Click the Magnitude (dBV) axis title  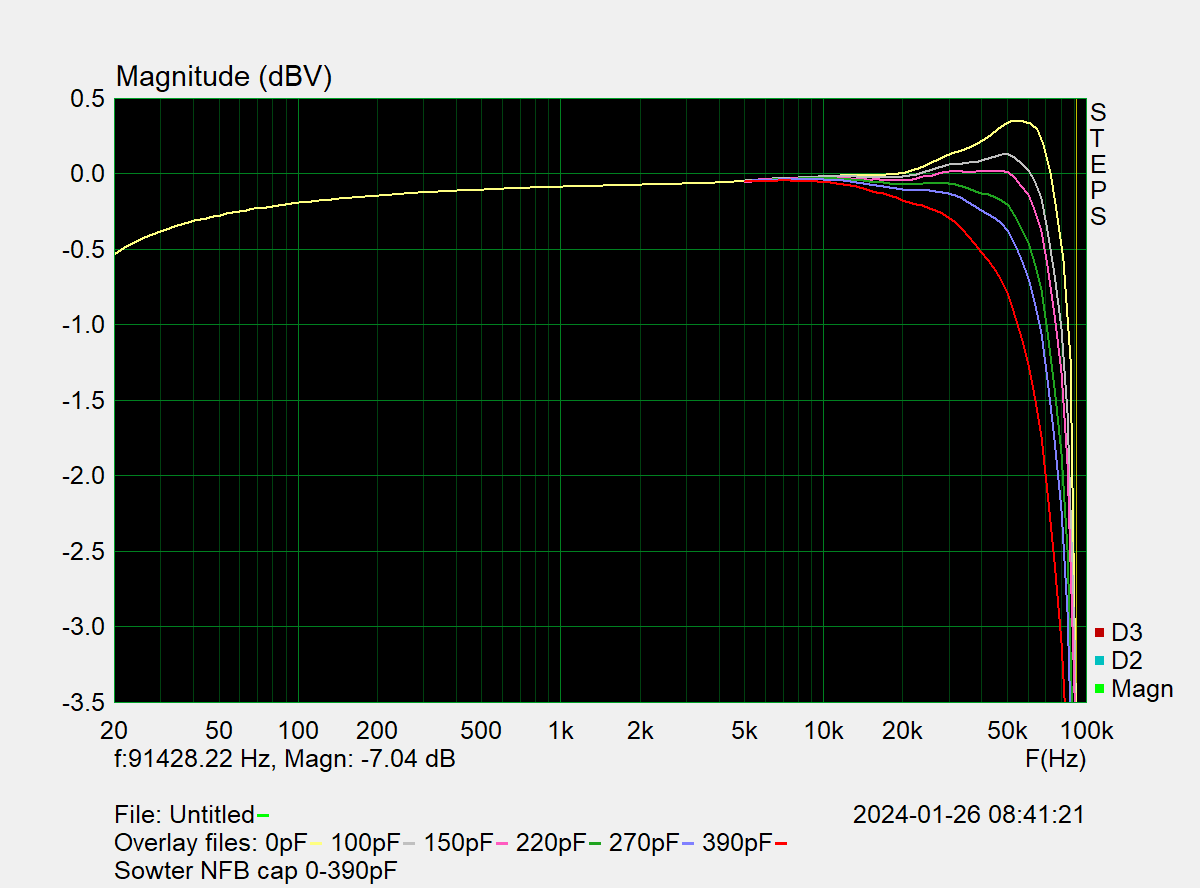point(224,76)
